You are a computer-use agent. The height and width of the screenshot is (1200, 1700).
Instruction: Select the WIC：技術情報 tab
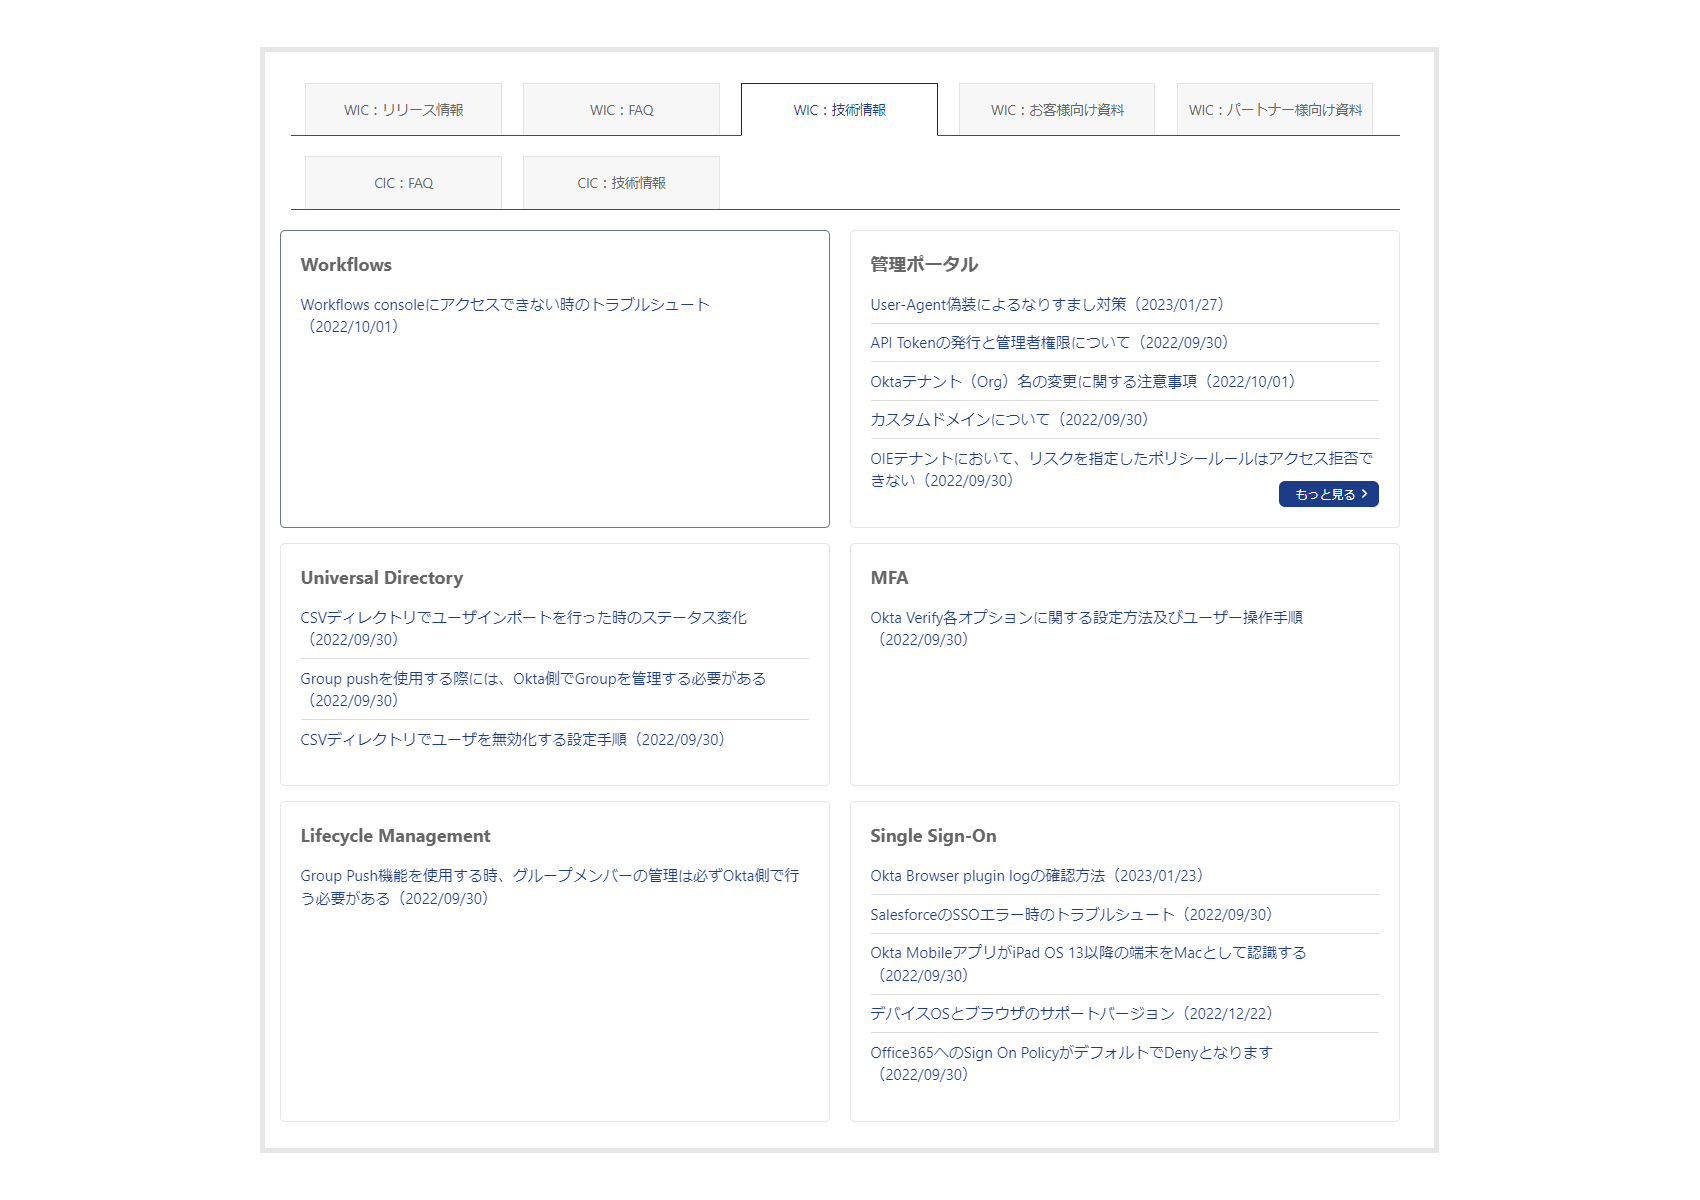point(839,110)
